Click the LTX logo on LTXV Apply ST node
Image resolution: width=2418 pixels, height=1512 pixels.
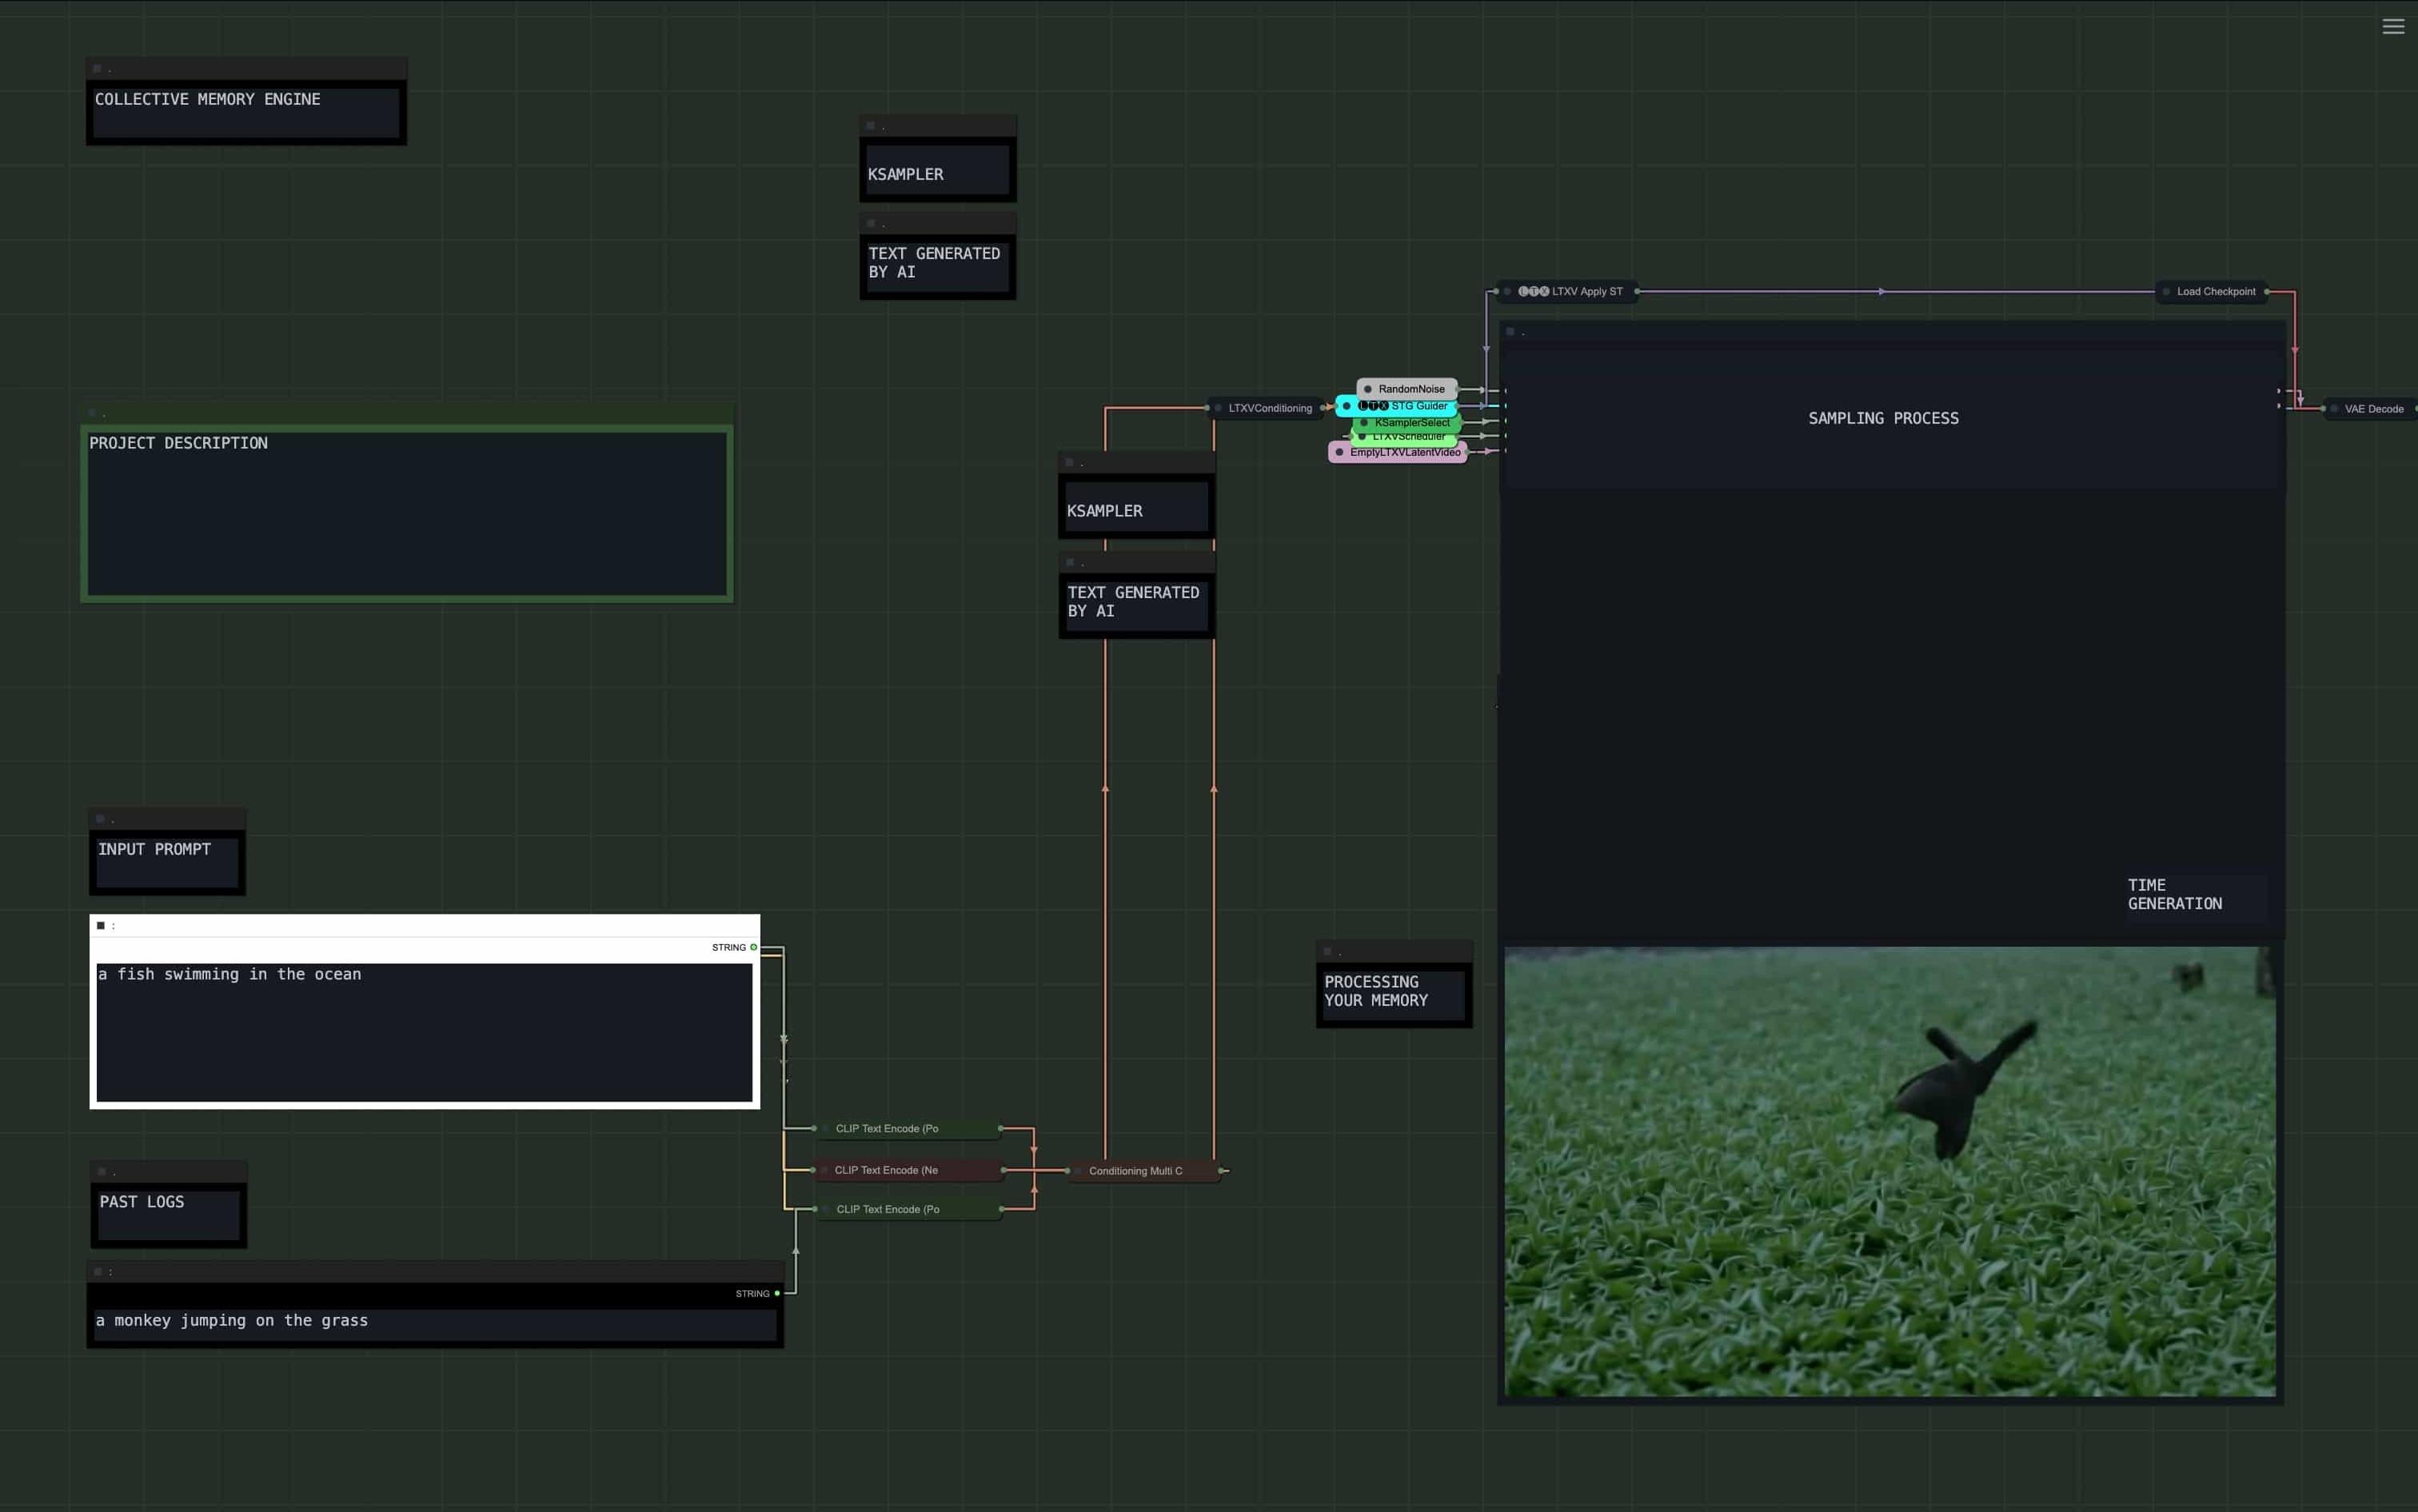click(x=1533, y=292)
